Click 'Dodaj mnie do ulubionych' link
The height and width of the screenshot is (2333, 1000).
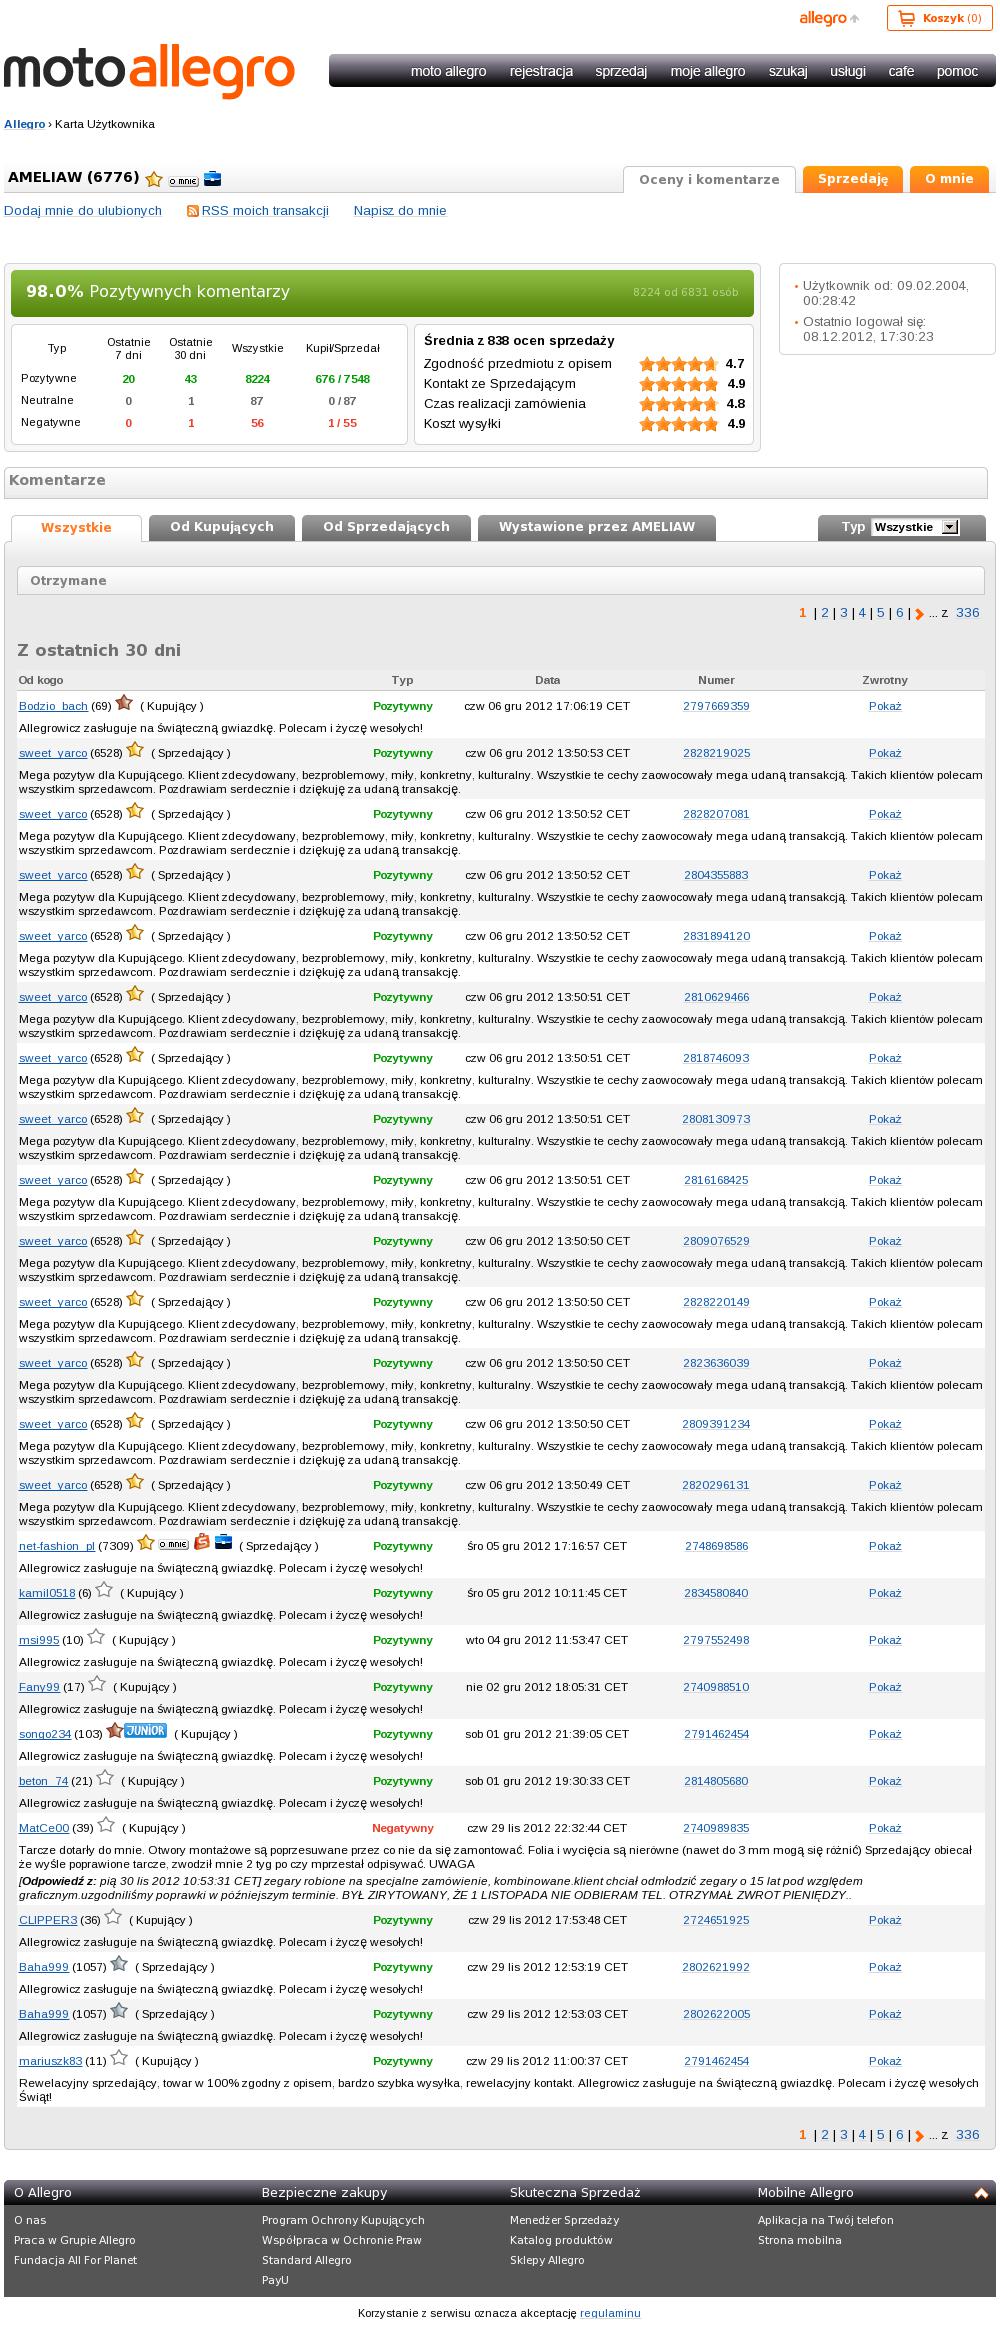83,211
